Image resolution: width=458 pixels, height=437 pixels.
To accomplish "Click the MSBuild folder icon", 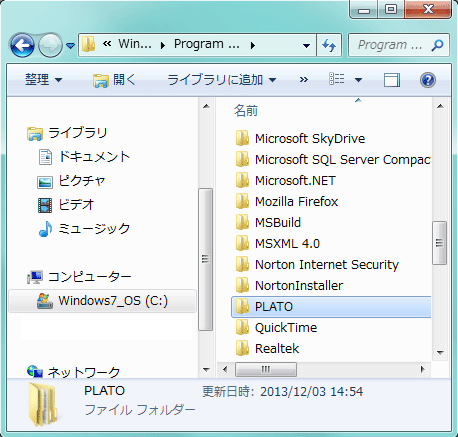I will point(242,223).
